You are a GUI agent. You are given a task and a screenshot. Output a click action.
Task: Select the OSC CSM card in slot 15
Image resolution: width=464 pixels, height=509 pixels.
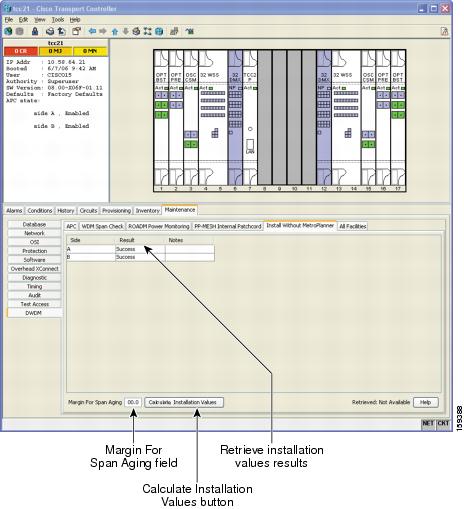[x=368, y=118]
